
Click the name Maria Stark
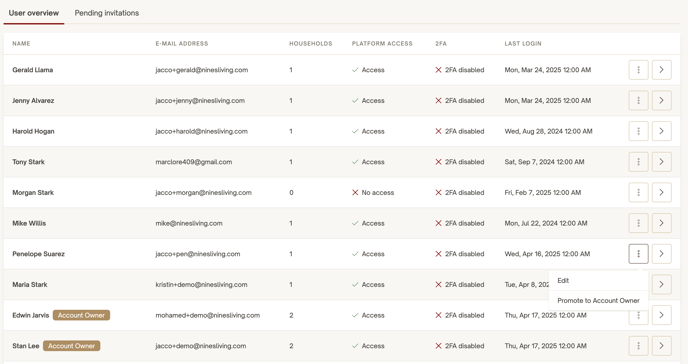point(29,285)
